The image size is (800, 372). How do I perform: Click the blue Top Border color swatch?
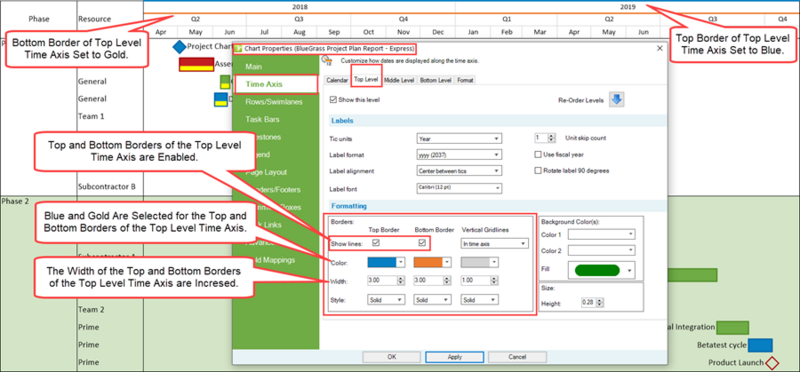click(x=382, y=262)
